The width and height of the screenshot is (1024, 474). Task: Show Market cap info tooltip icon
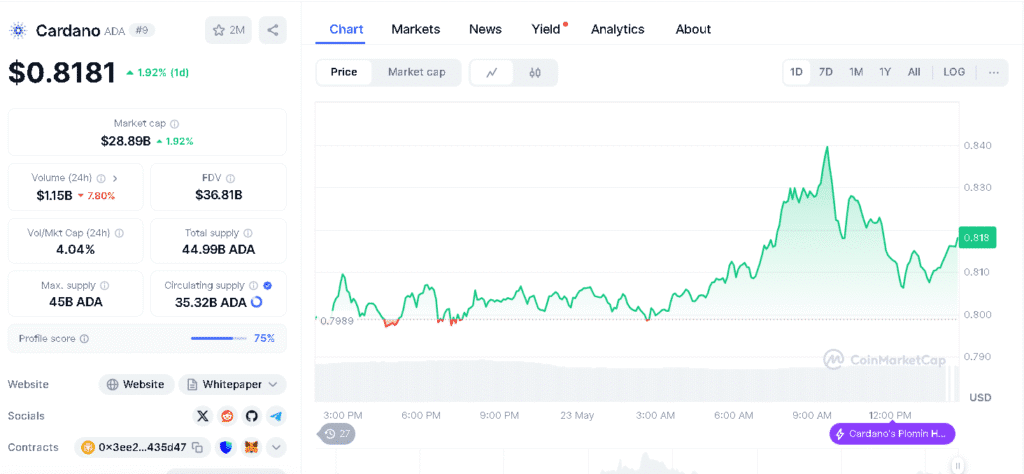coord(175,123)
